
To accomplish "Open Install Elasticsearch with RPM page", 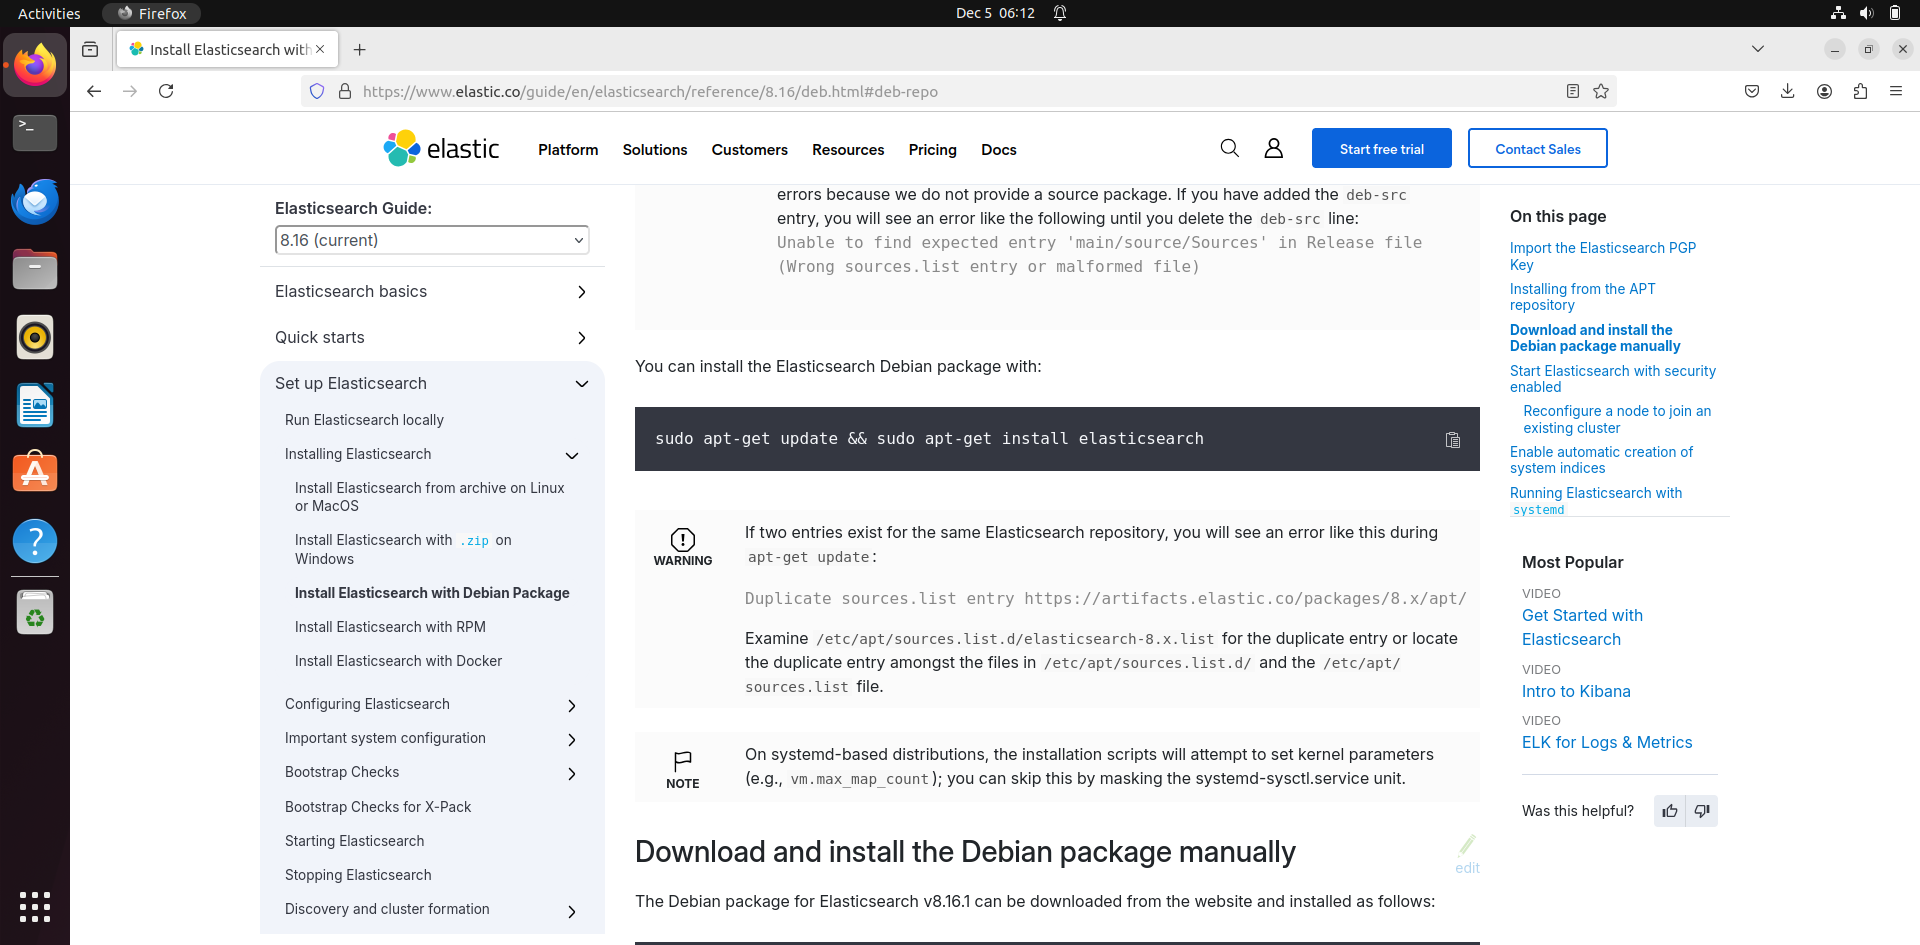I will click(x=390, y=627).
